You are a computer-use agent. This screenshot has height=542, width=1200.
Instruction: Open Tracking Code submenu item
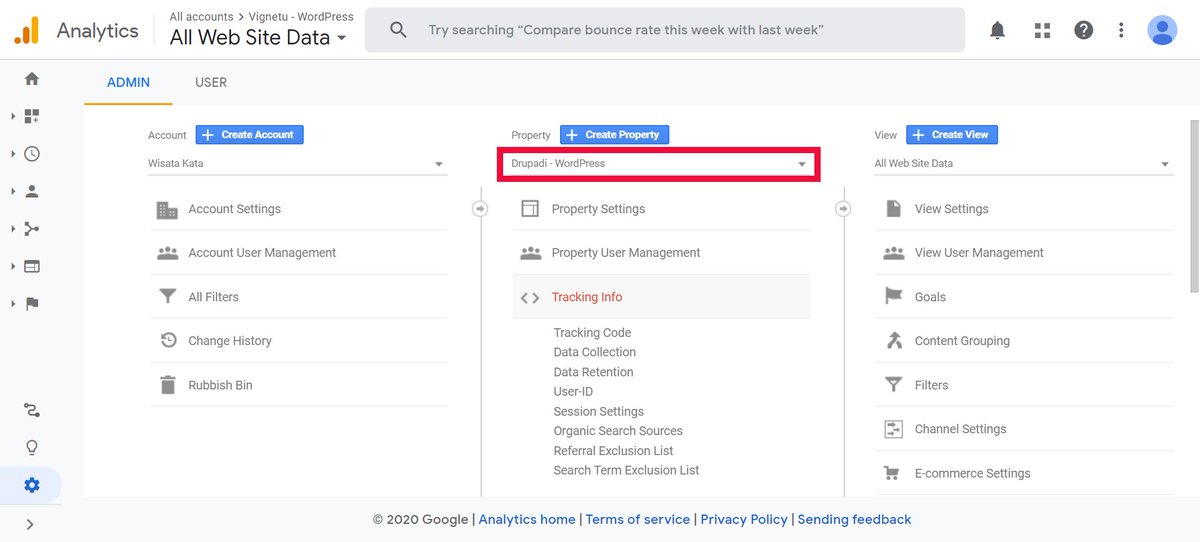tap(592, 333)
